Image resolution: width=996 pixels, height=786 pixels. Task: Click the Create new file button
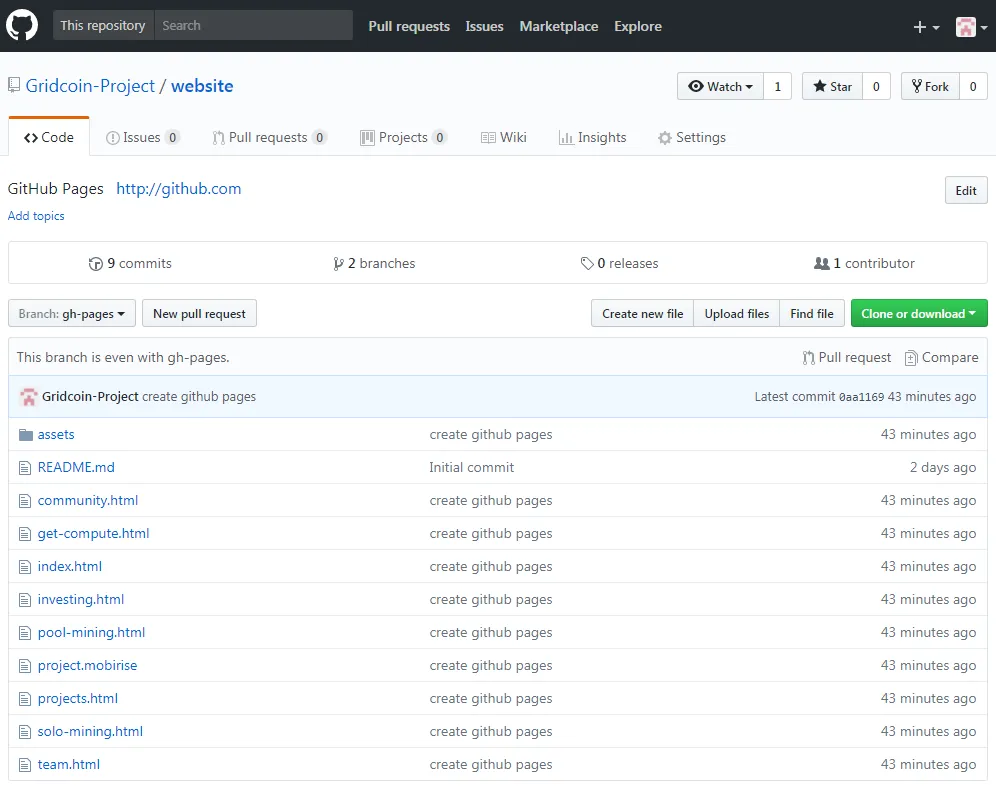(x=643, y=313)
